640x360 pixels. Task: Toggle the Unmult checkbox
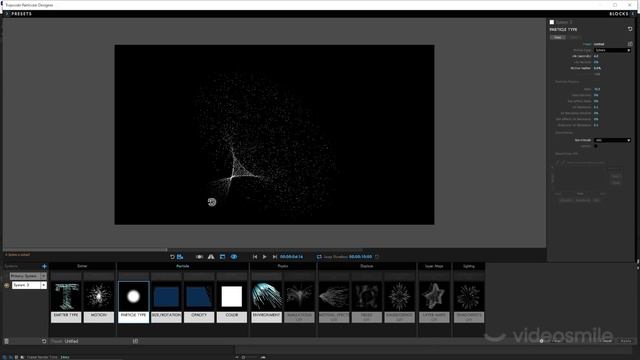pyautogui.click(x=596, y=146)
